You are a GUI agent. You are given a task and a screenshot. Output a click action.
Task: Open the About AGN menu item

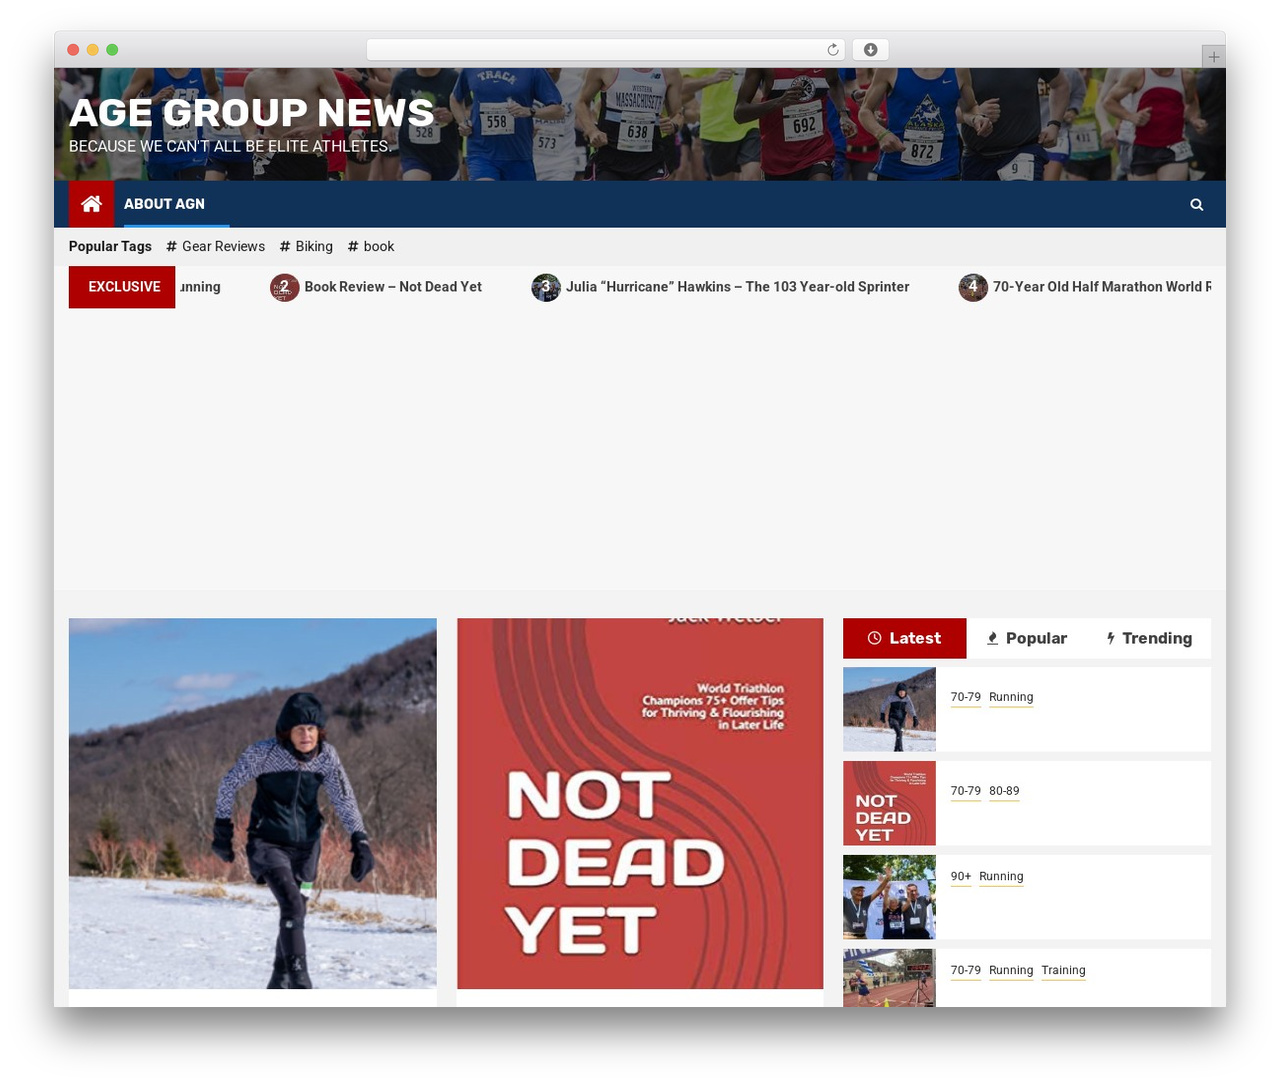(x=164, y=204)
